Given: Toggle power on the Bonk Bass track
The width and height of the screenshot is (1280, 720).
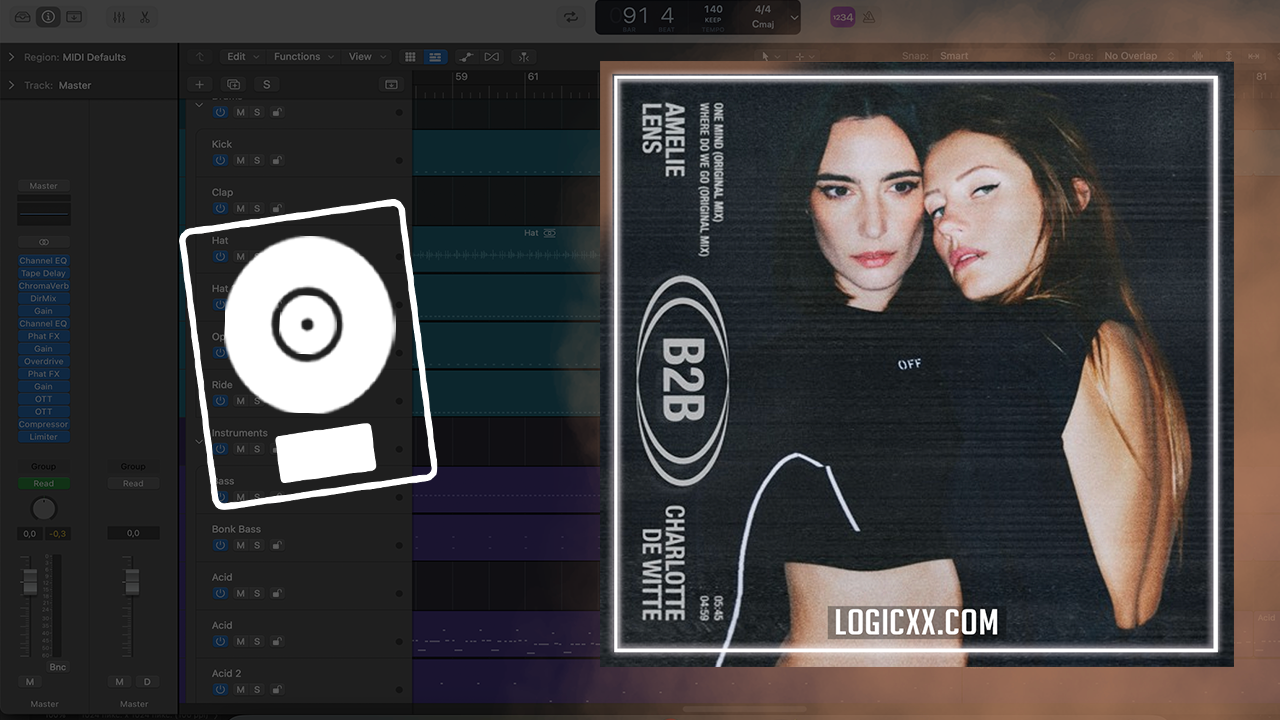Looking at the screenshot, I should pyautogui.click(x=220, y=545).
